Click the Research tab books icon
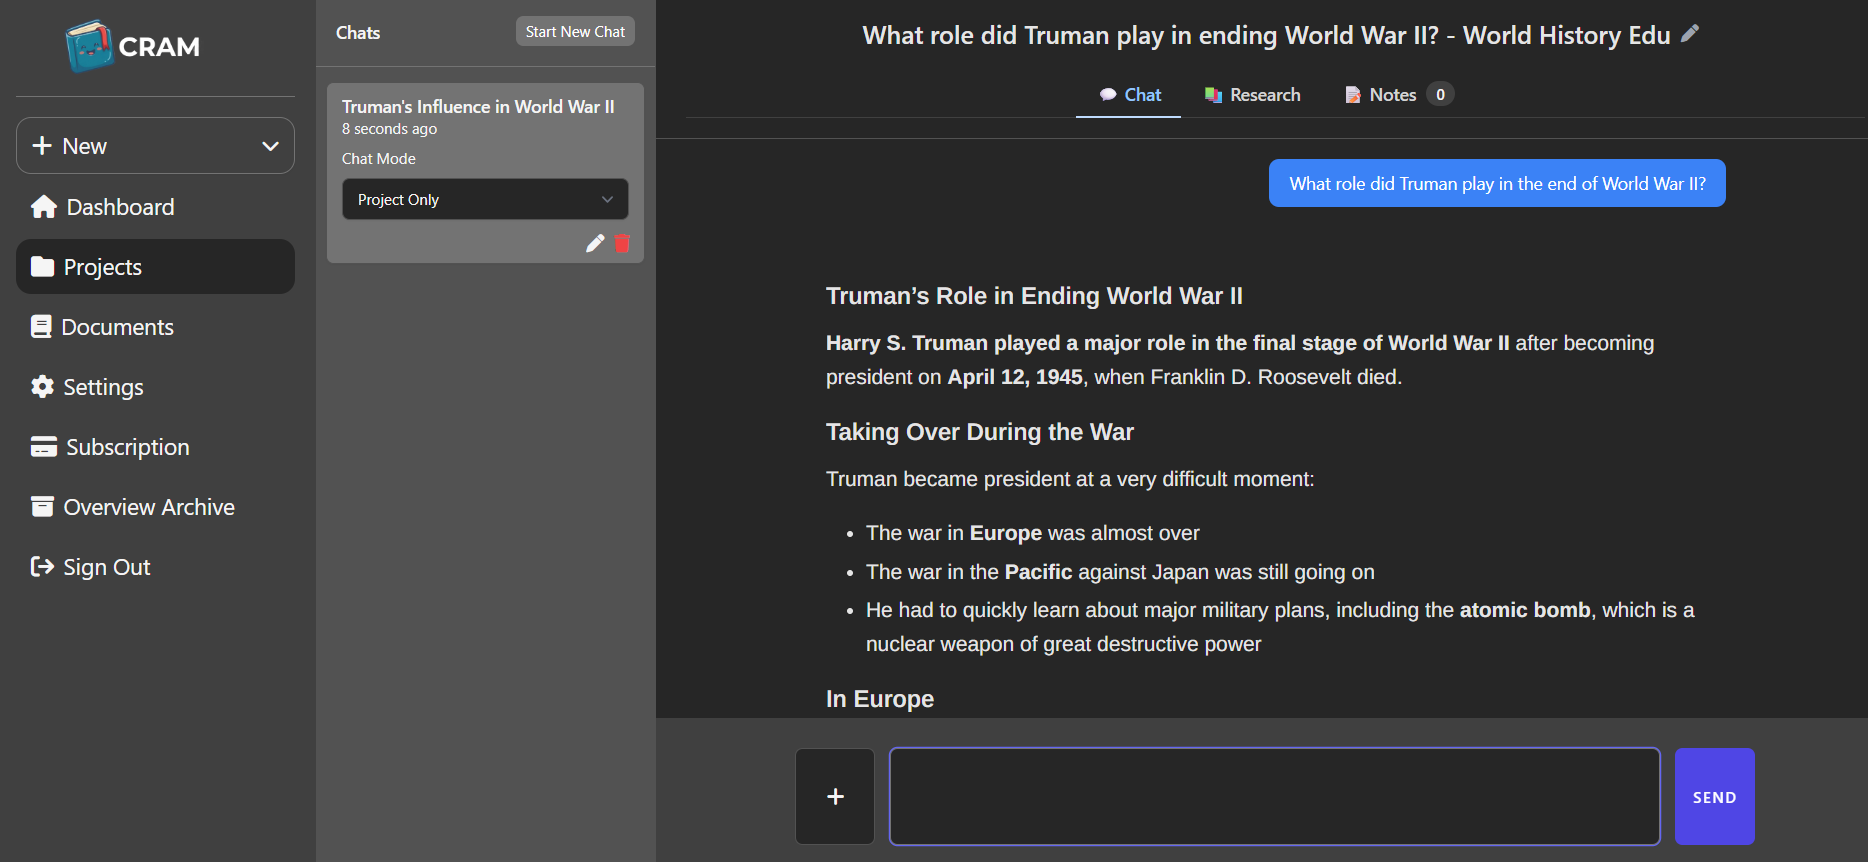This screenshot has width=1868, height=862. (1213, 95)
